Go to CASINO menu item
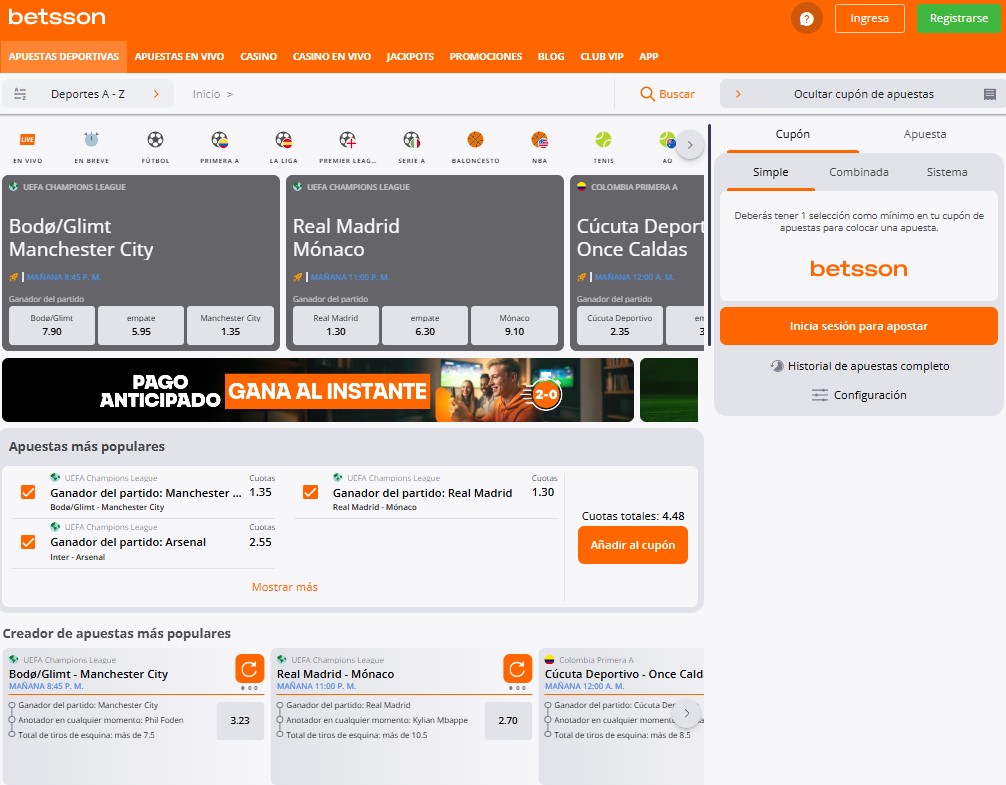Viewport: 1006px width, 785px height. tap(259, 56)
